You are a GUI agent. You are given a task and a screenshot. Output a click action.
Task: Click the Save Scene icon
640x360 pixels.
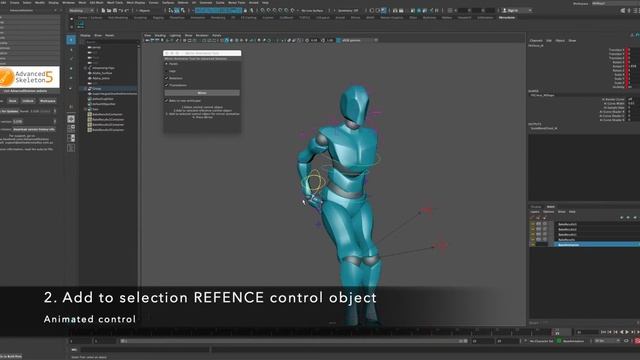[x=115, y=11]
